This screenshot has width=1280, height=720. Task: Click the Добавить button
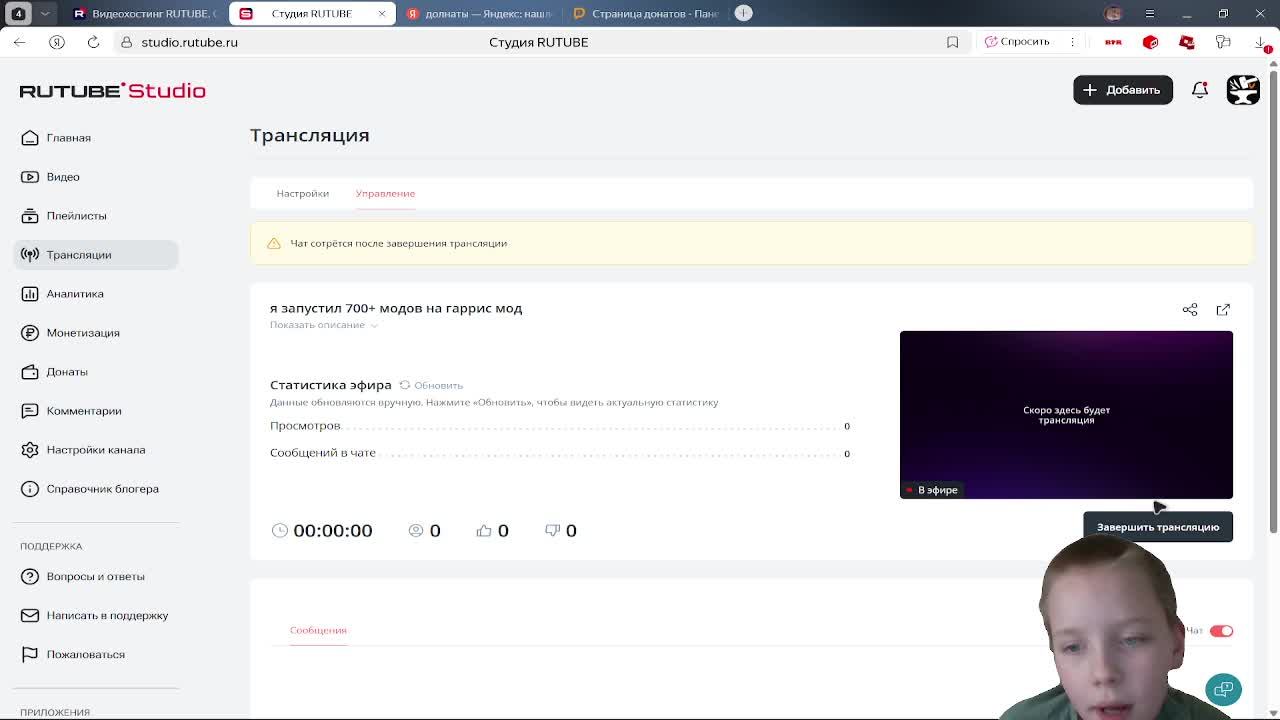tap(1122, 90)
